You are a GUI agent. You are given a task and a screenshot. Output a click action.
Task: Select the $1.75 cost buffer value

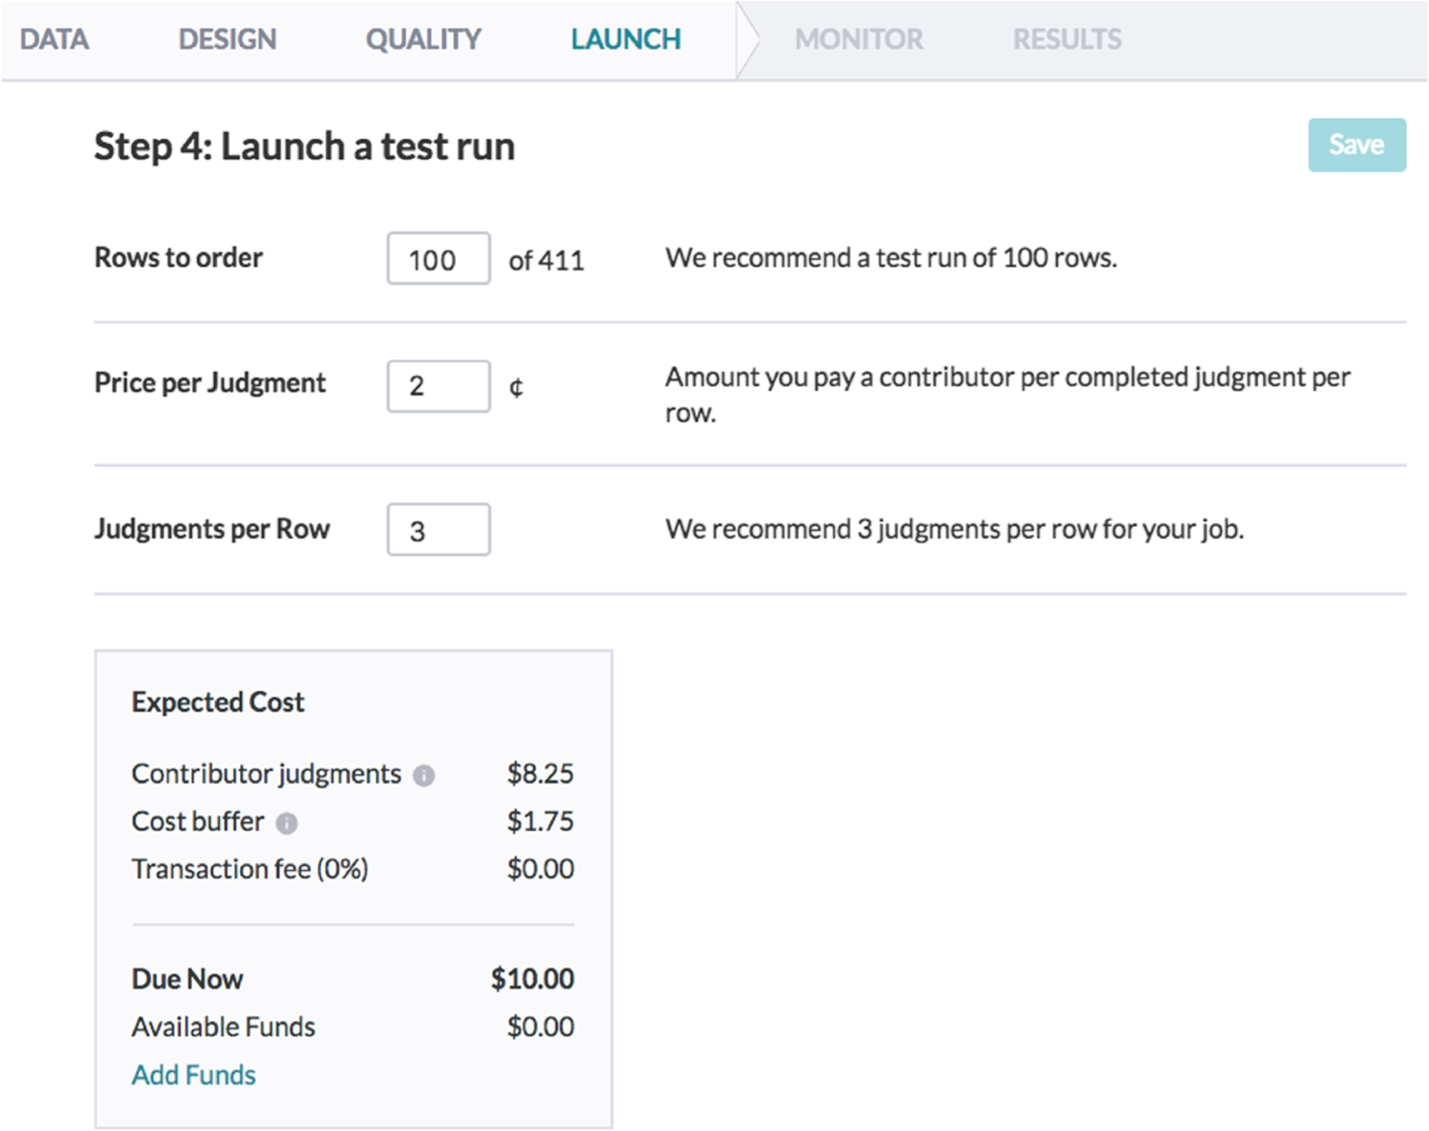tap(540, 822)
